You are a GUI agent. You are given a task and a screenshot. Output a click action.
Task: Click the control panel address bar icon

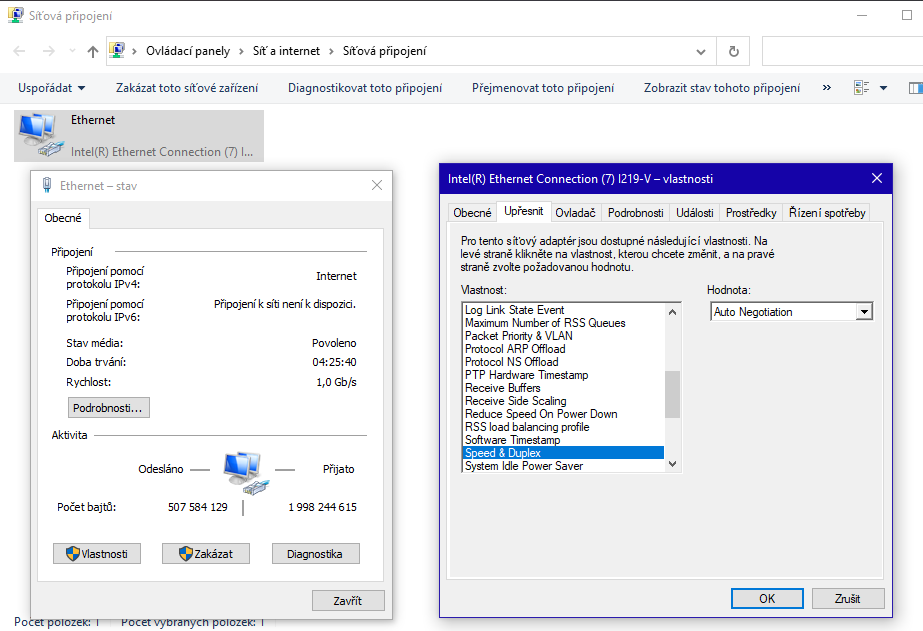pyautogui.click(x=119, y=51)
